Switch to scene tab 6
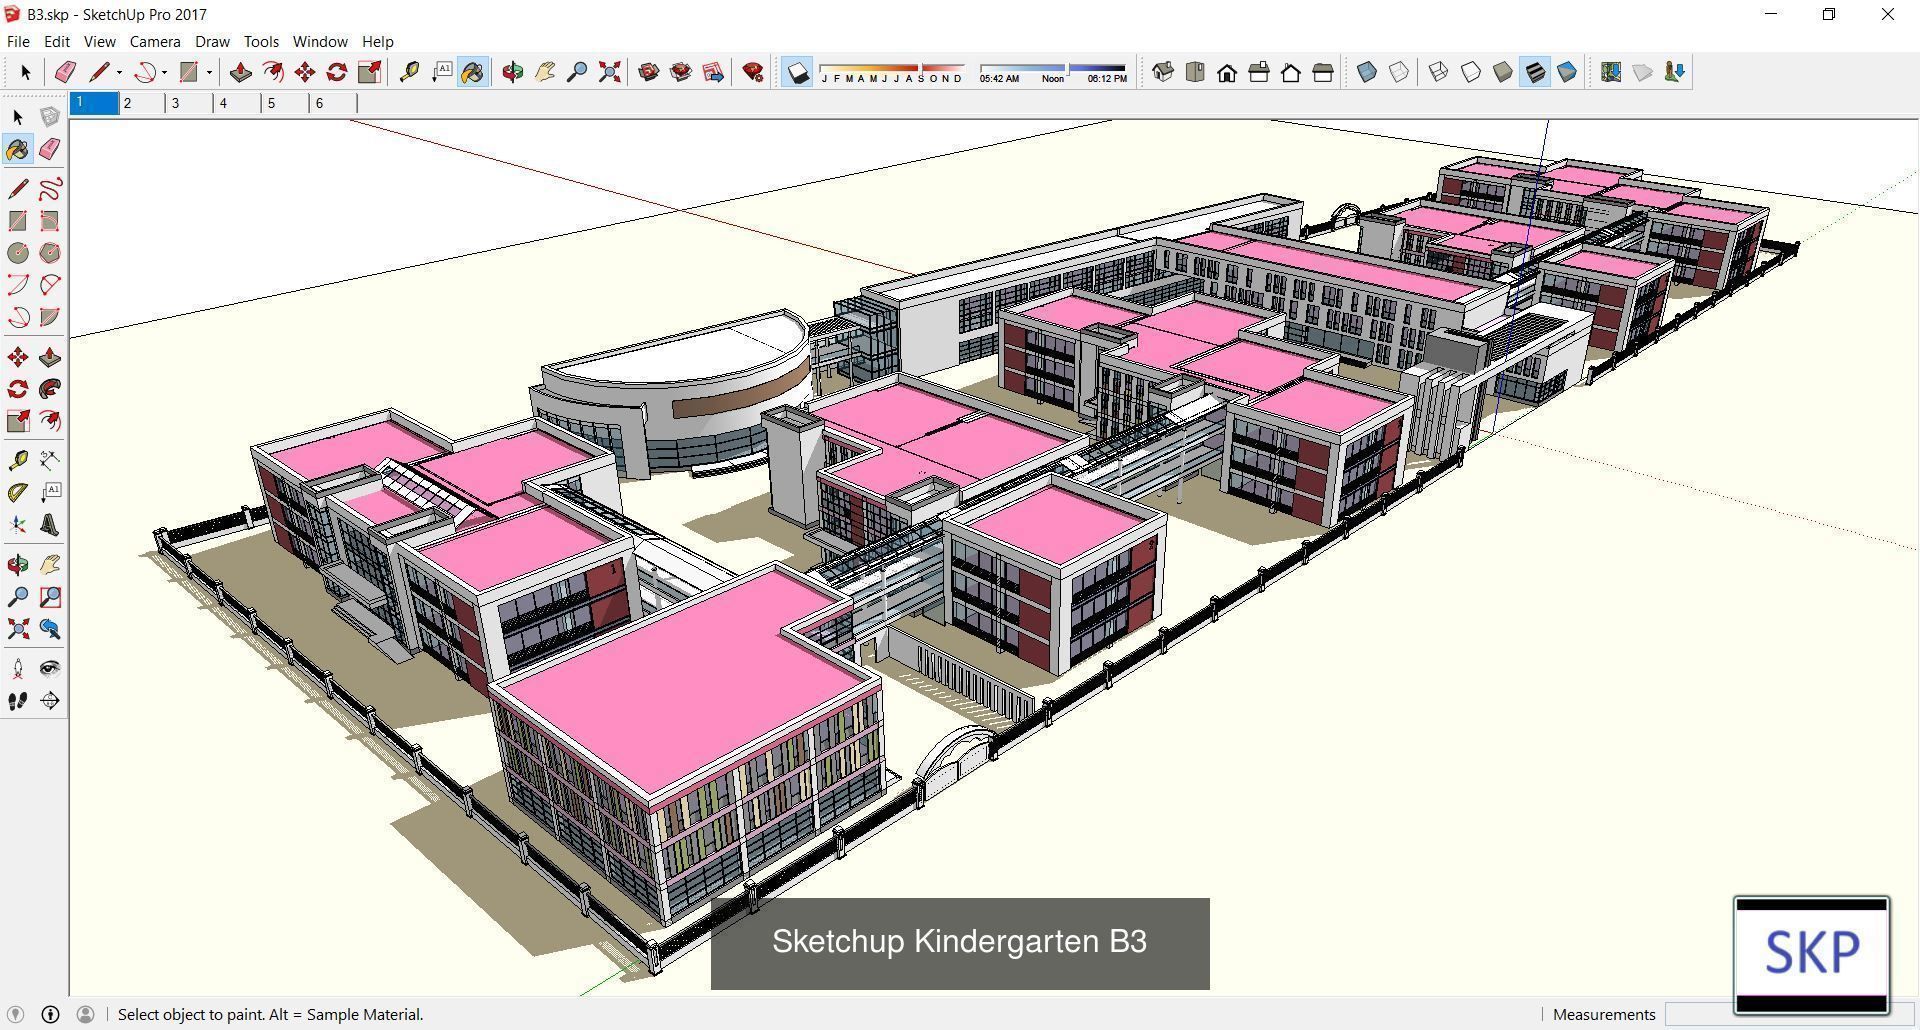Viewport: 1920px width, 1030px height. point(333,103)
